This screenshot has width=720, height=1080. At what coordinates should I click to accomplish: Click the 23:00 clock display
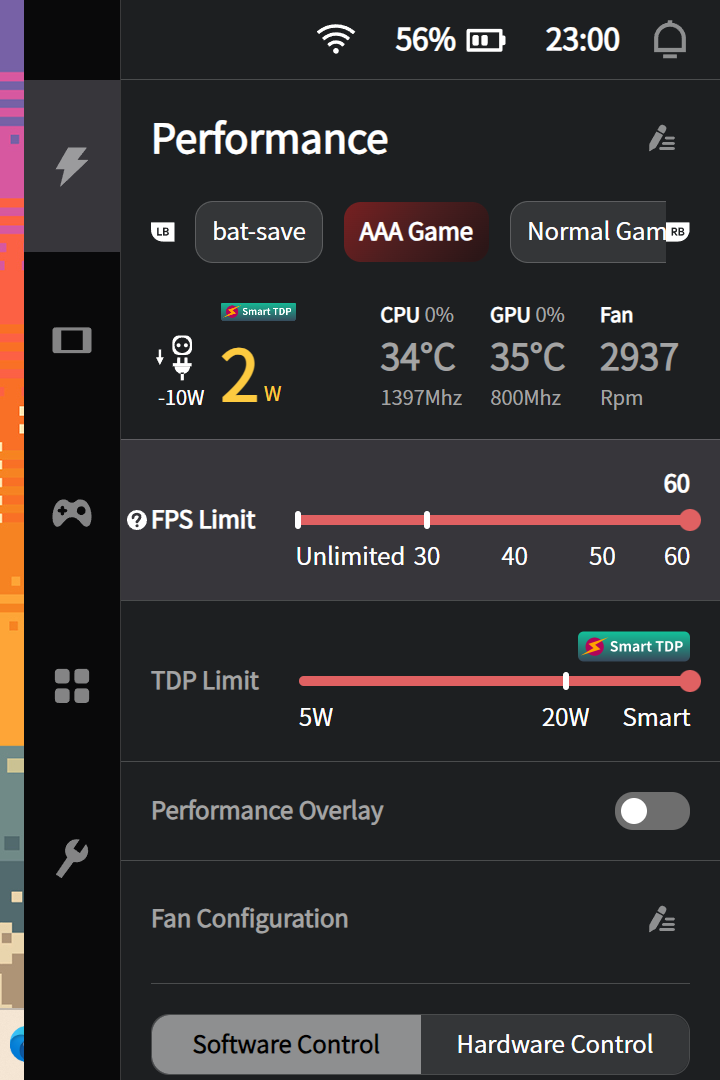tap(582, 40)
